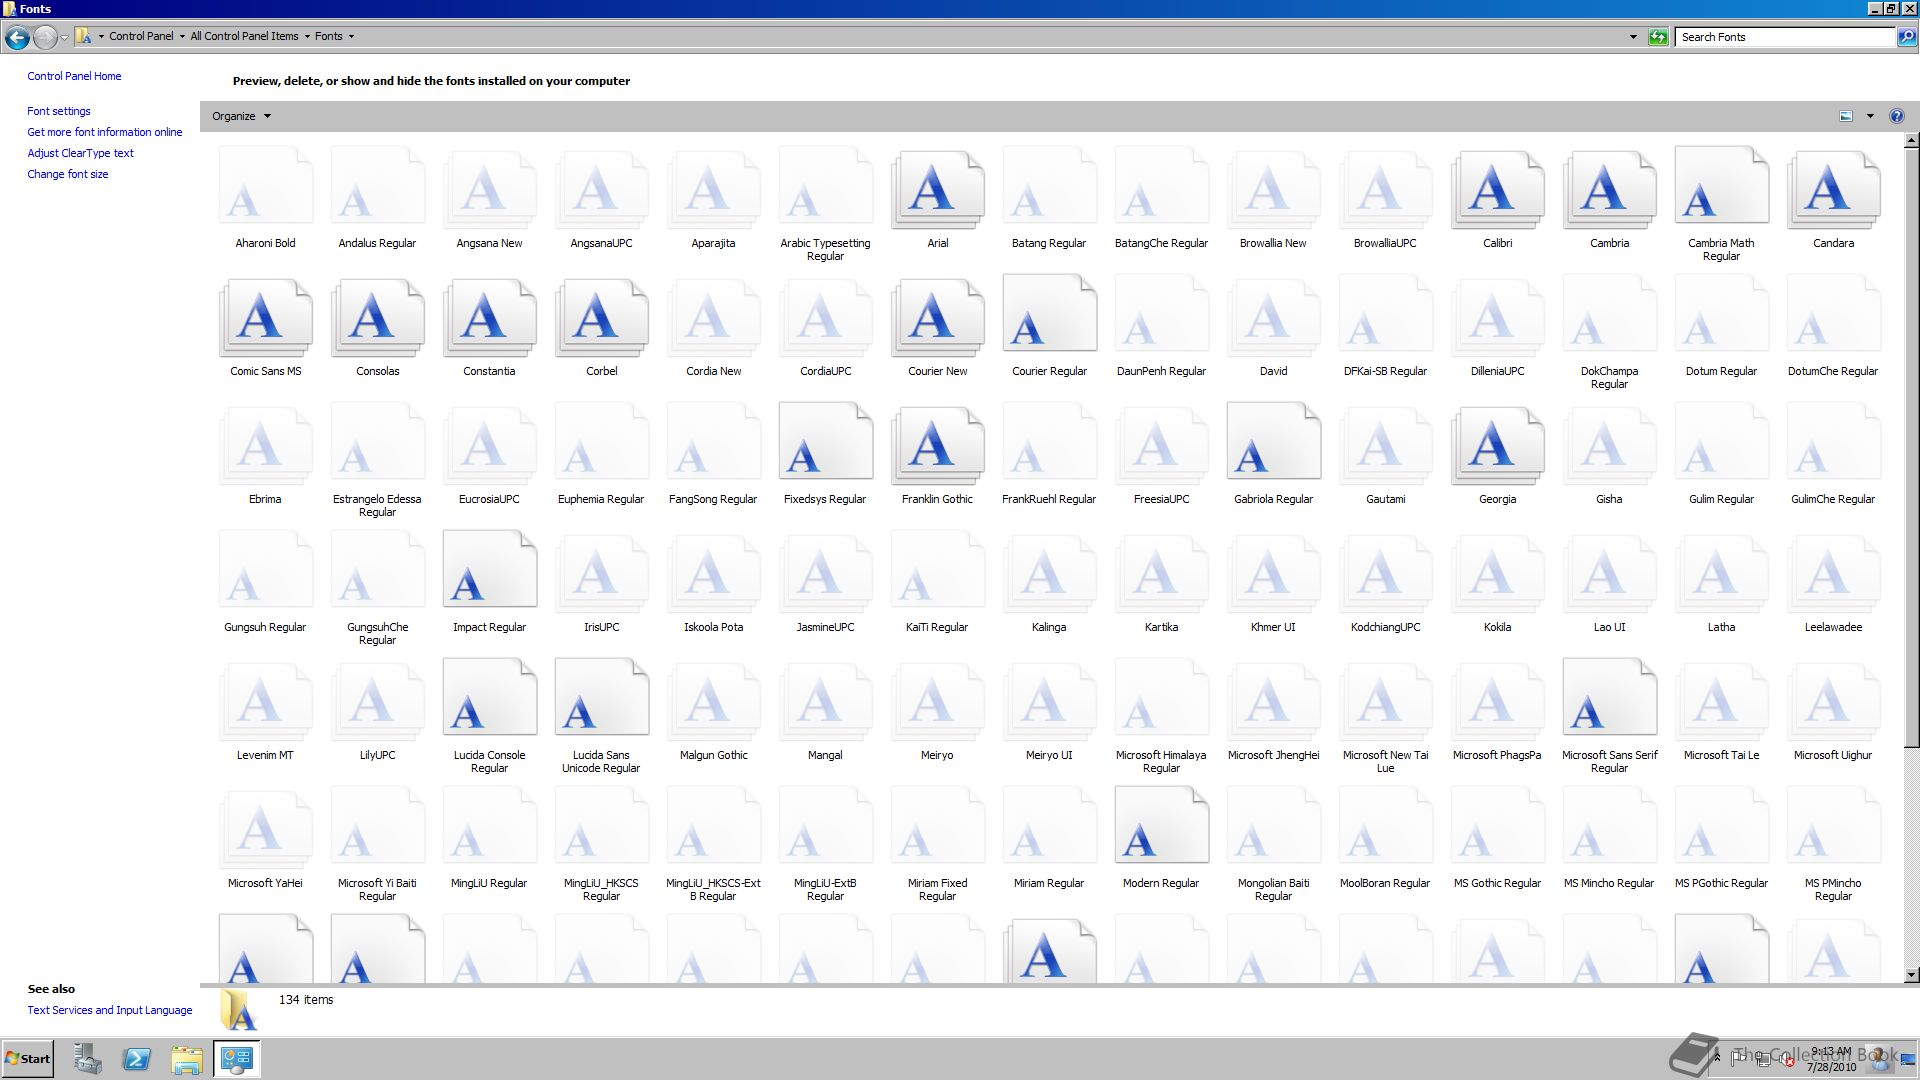Select the Leelawadee font
The image size is (1920, 1080).
coord(1833,574)
